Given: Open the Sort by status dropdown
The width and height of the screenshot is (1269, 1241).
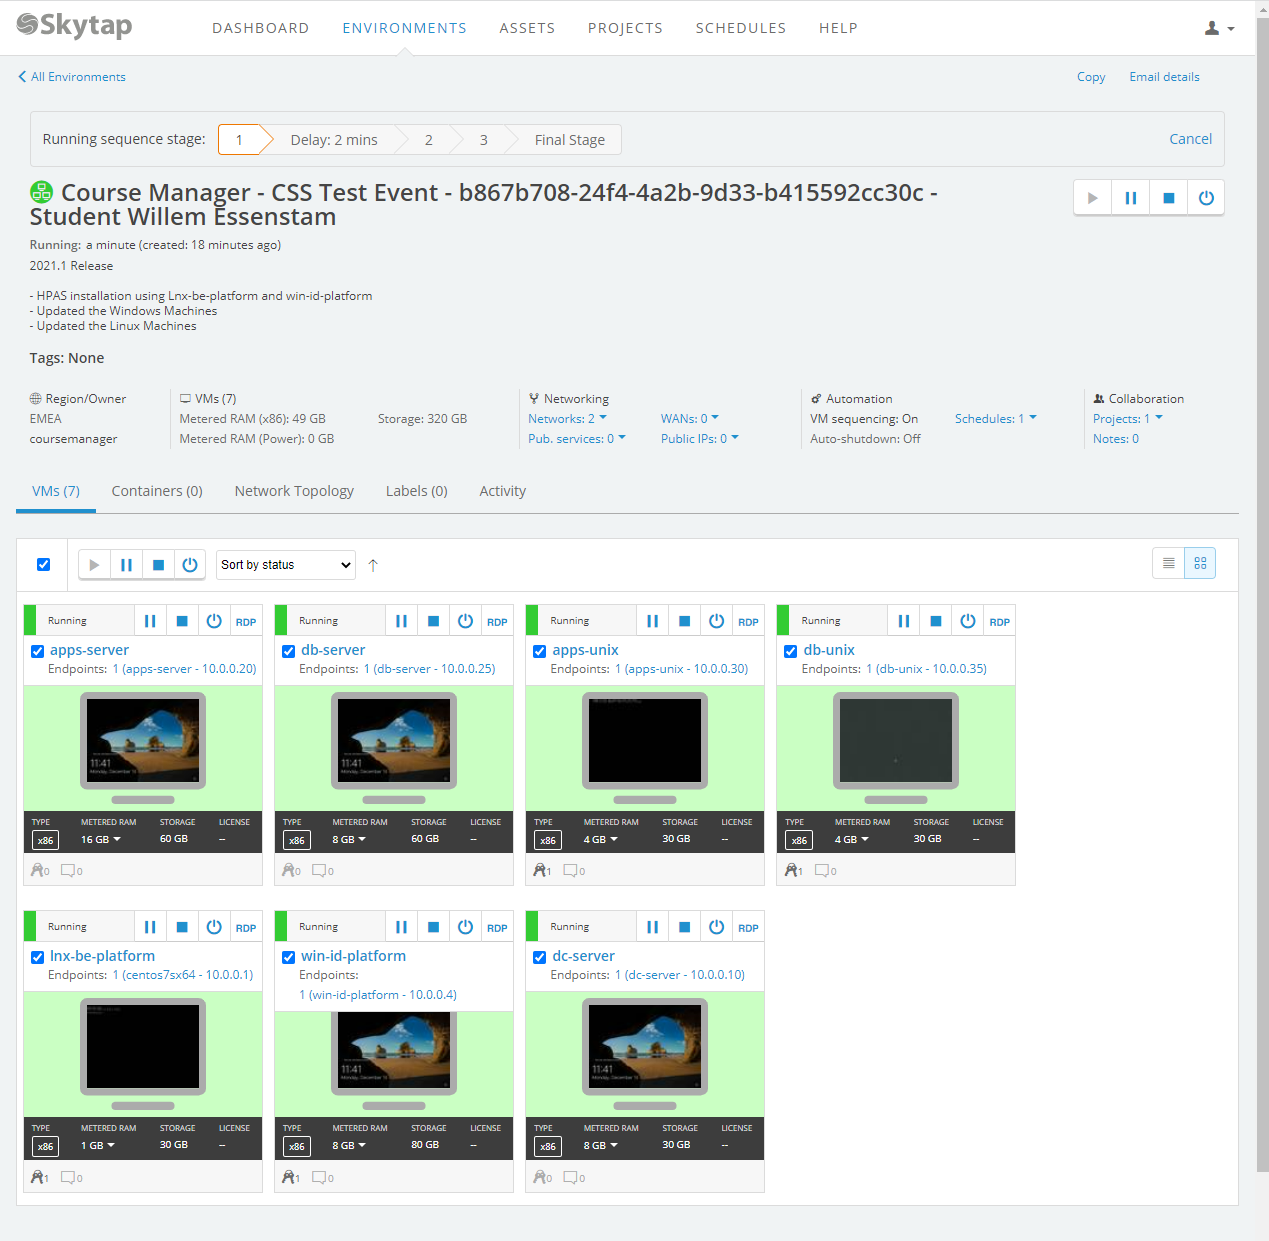Looking at the screenshot, I should coord(286,565).
